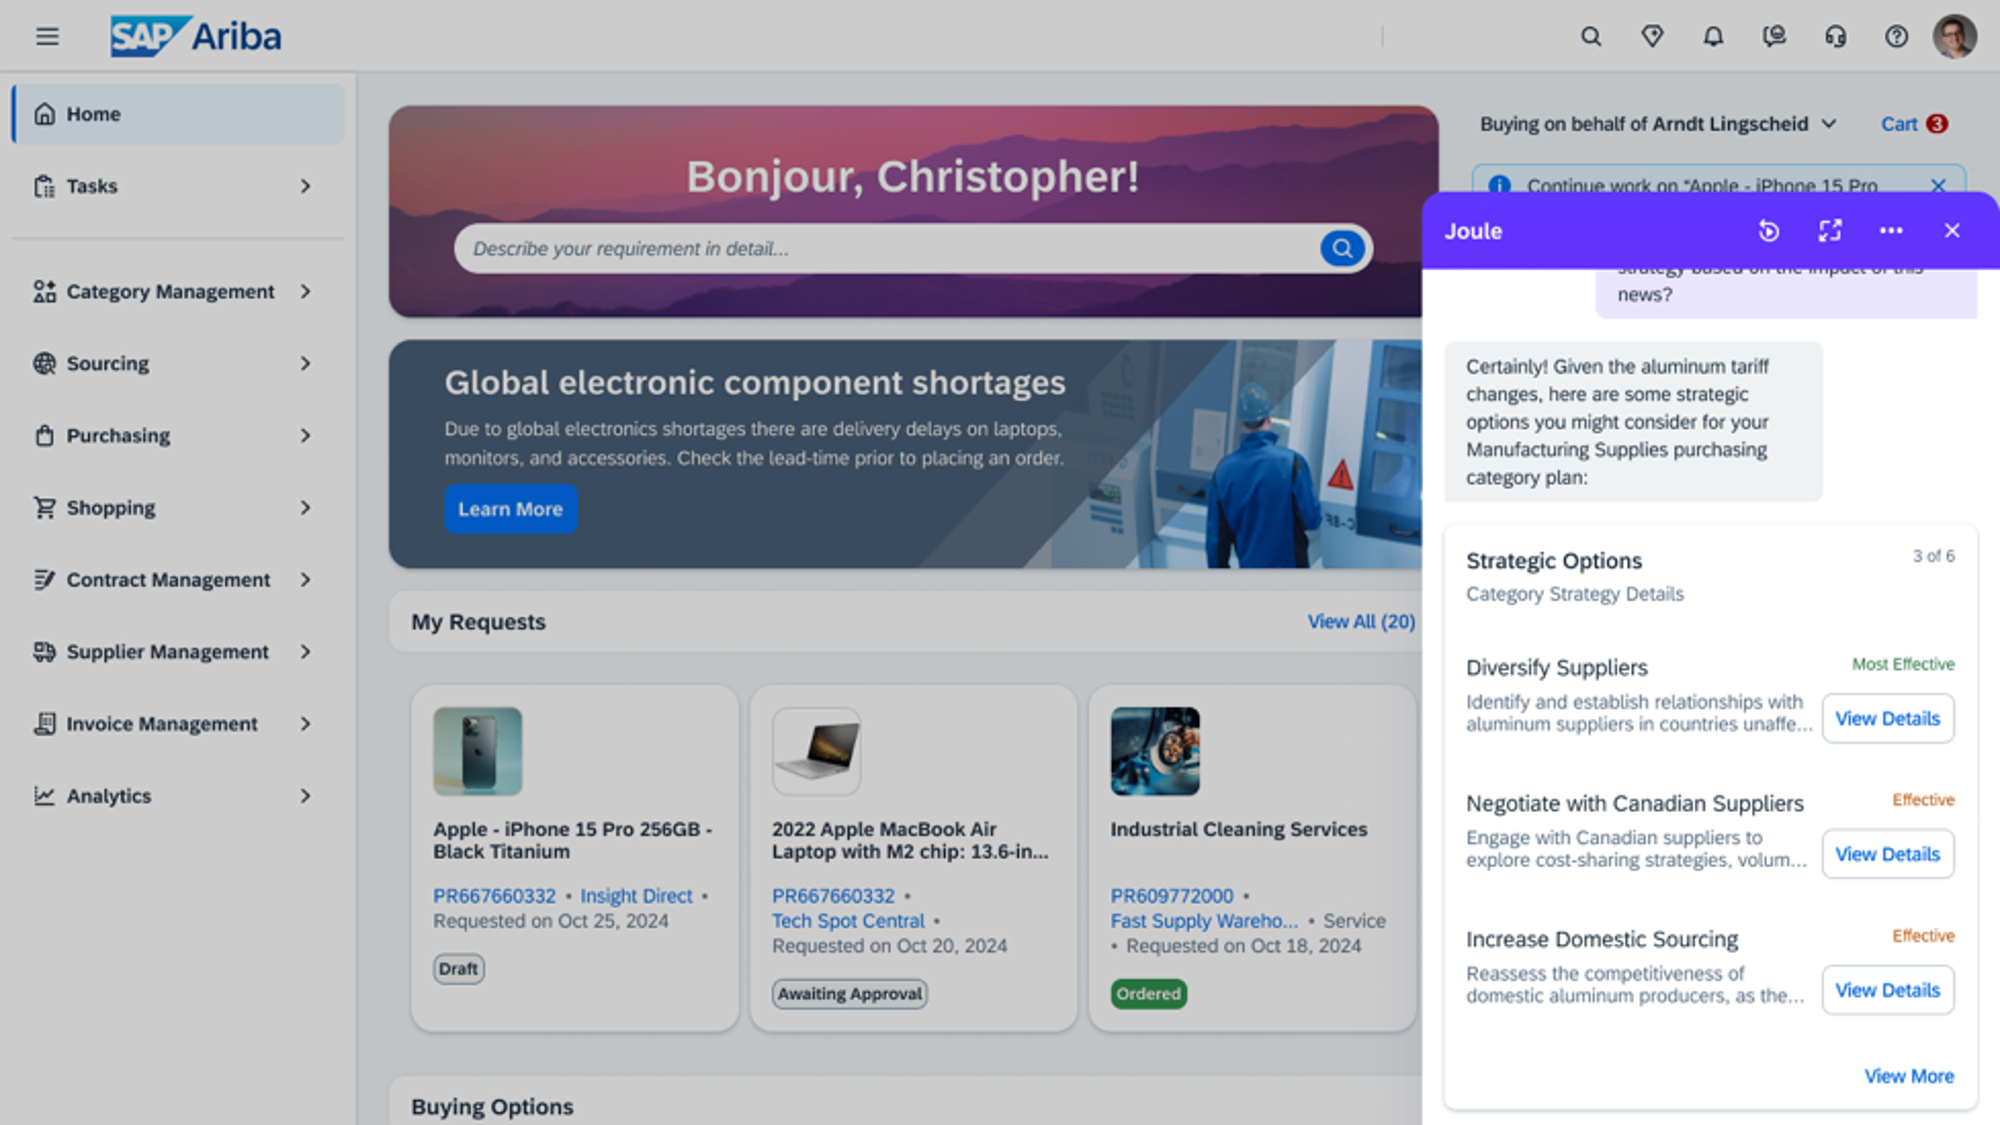
Task: Click the Learn More button
Action: click(x=510, y=509)
